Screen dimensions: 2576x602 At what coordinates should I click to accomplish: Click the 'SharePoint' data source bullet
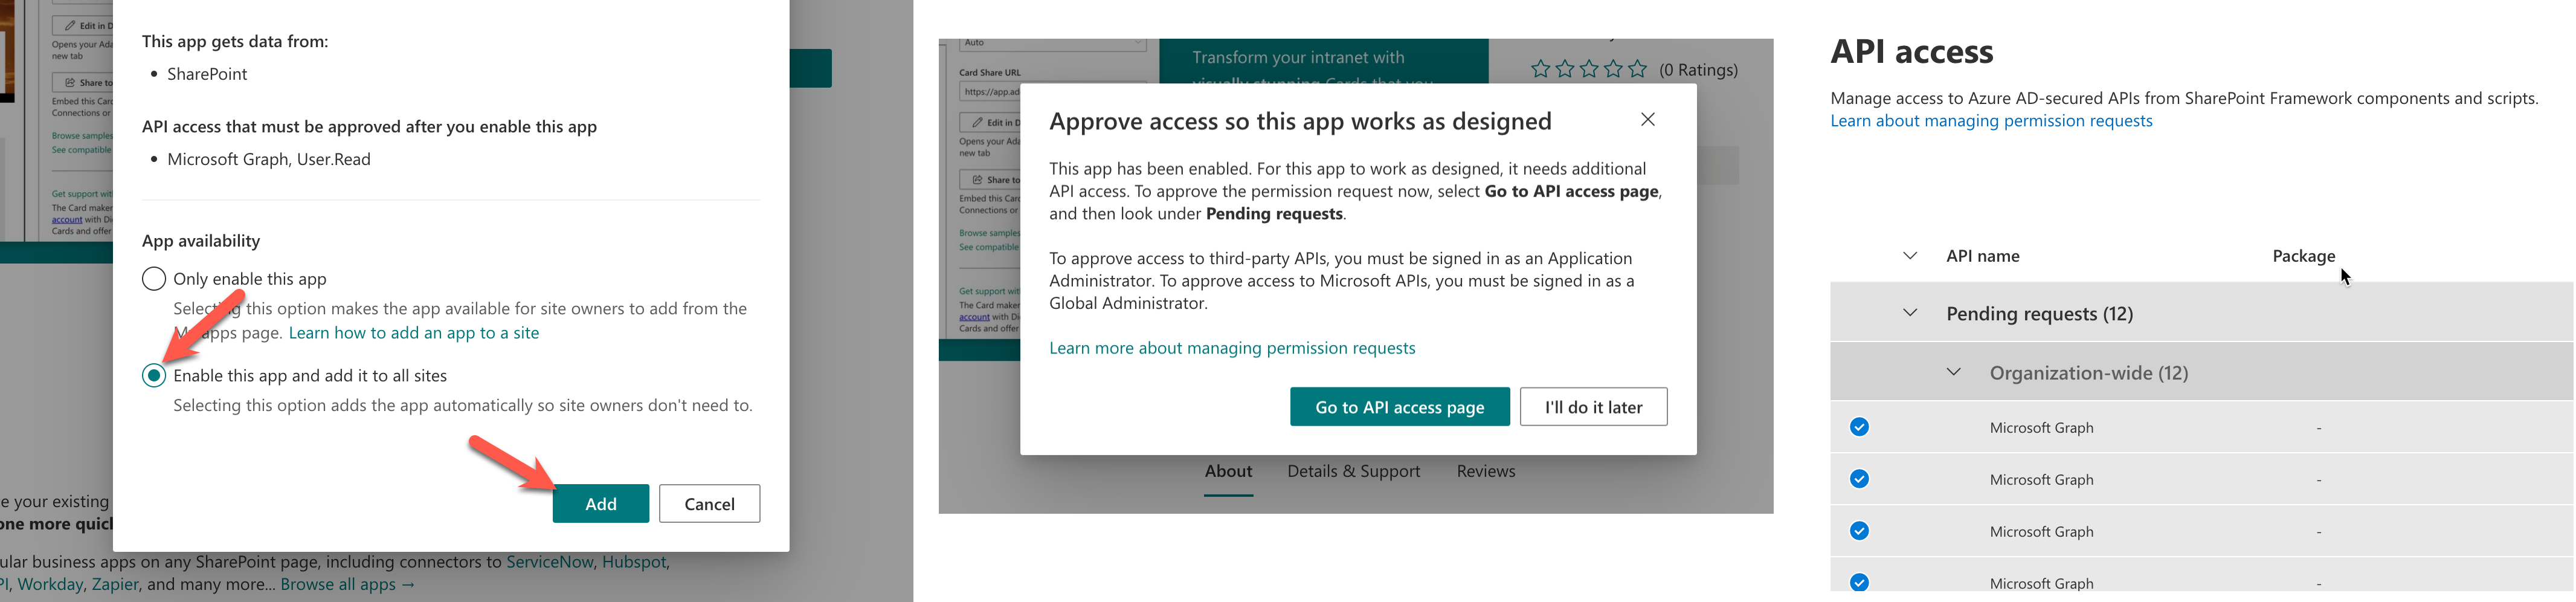tap(207, 74)
